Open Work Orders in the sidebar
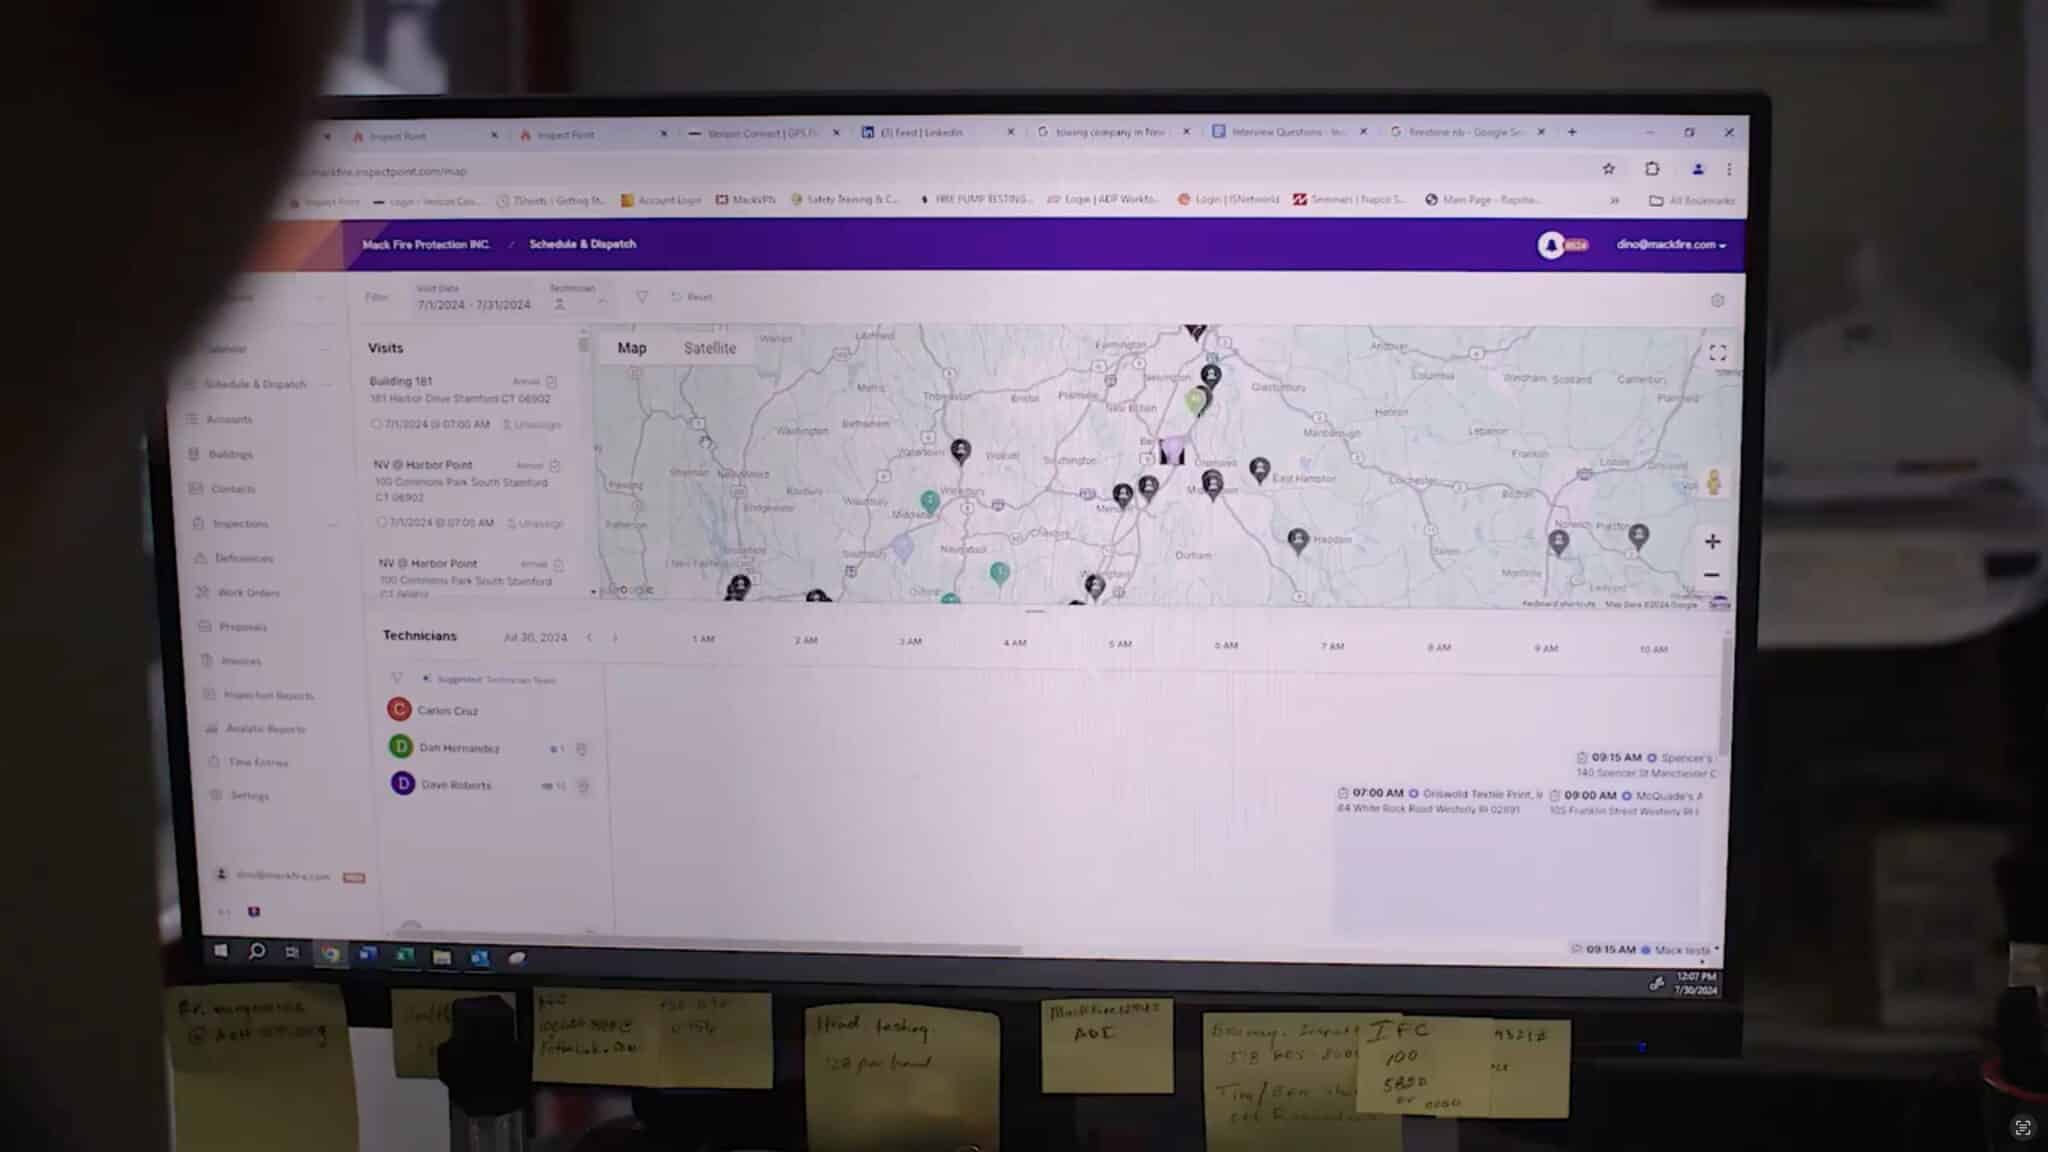2048x1152 pixels. [x=248, y=593]
